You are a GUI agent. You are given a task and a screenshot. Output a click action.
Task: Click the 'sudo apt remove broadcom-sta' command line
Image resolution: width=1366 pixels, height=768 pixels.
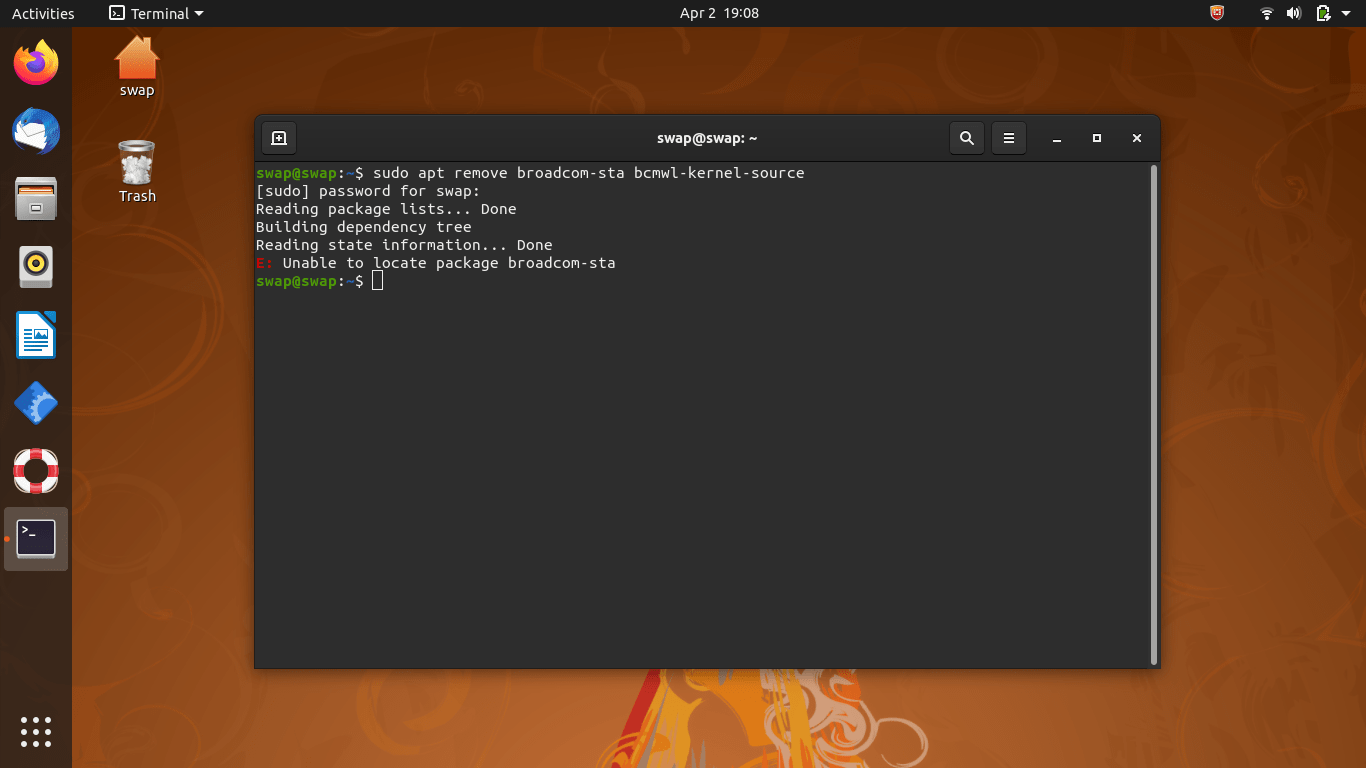pyautogui.click(x=530, y=173)
